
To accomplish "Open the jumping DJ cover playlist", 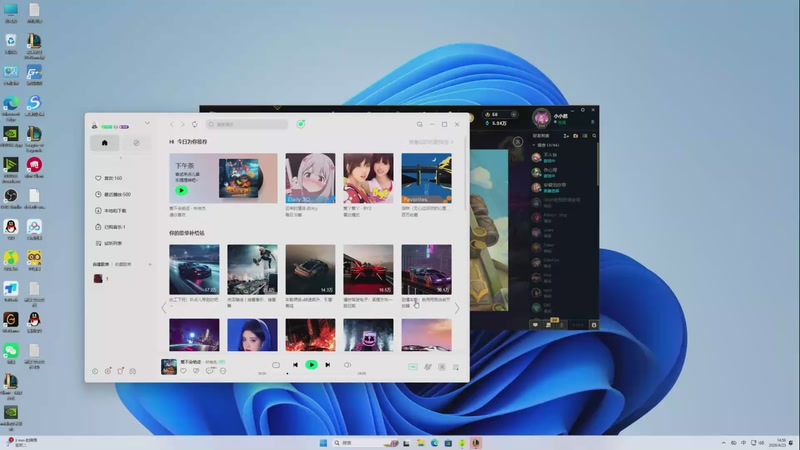I will pyautogui.click(x=253, y=269).
